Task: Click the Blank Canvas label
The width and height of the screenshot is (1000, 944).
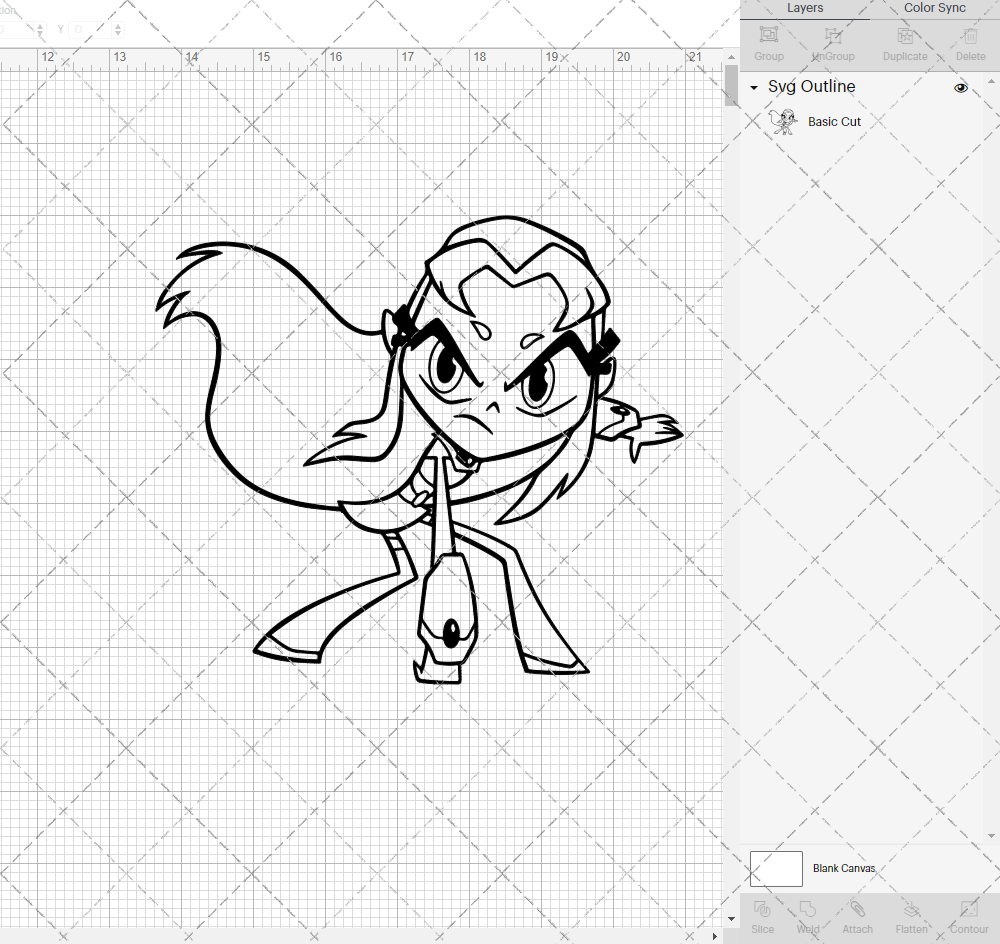Action: coord(844,868)
